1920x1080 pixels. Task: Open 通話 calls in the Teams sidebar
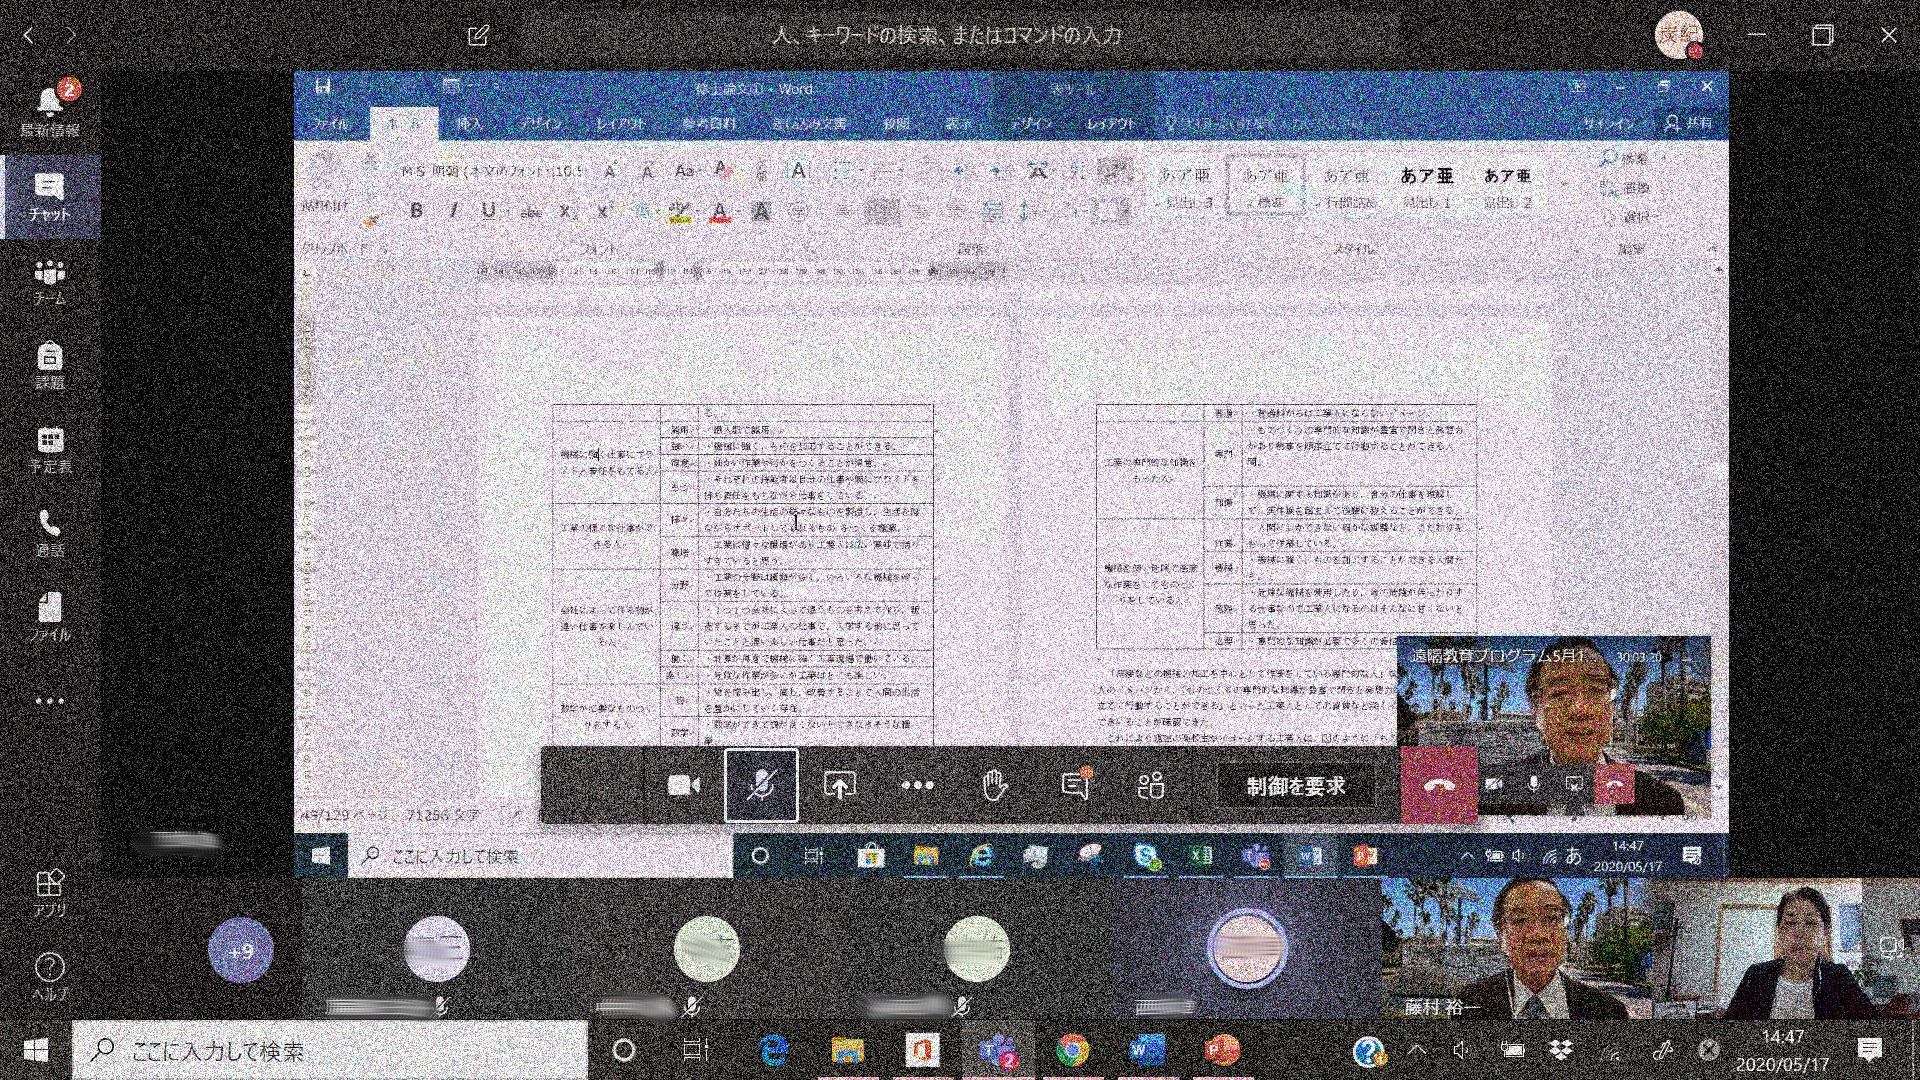[49, 534]
